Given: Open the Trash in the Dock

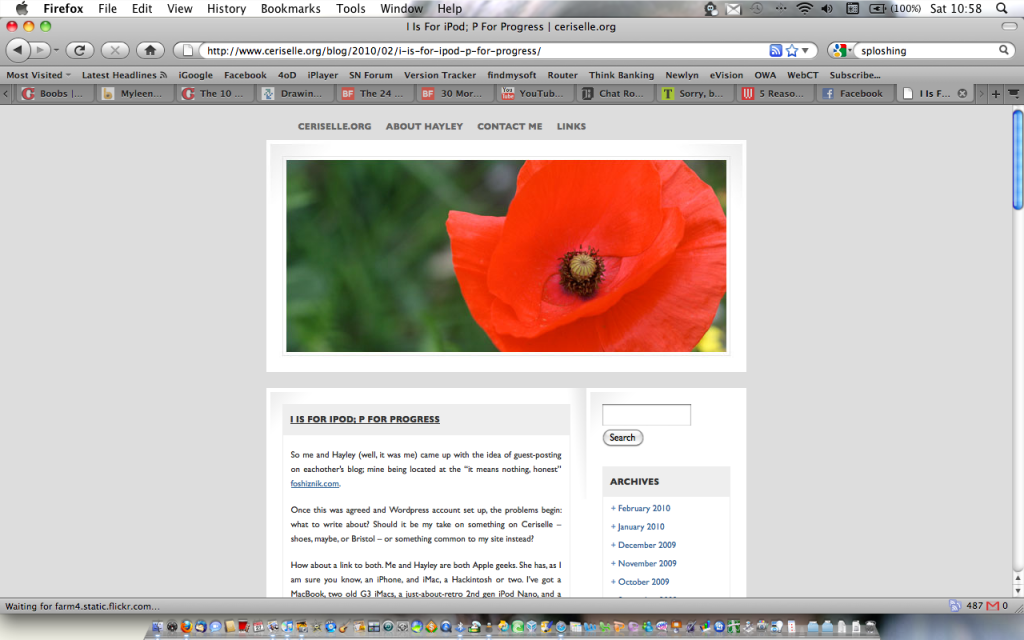Looking at the screenshot, I should [x=870, y=627].
